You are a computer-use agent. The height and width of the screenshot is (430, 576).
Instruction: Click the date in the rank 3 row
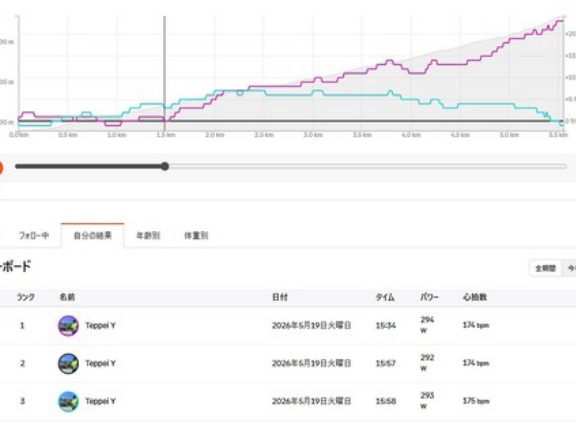(x=312, y=401)
